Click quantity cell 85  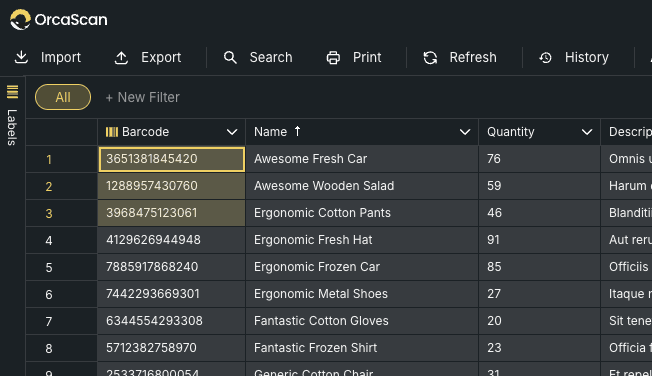coord(539,267)
